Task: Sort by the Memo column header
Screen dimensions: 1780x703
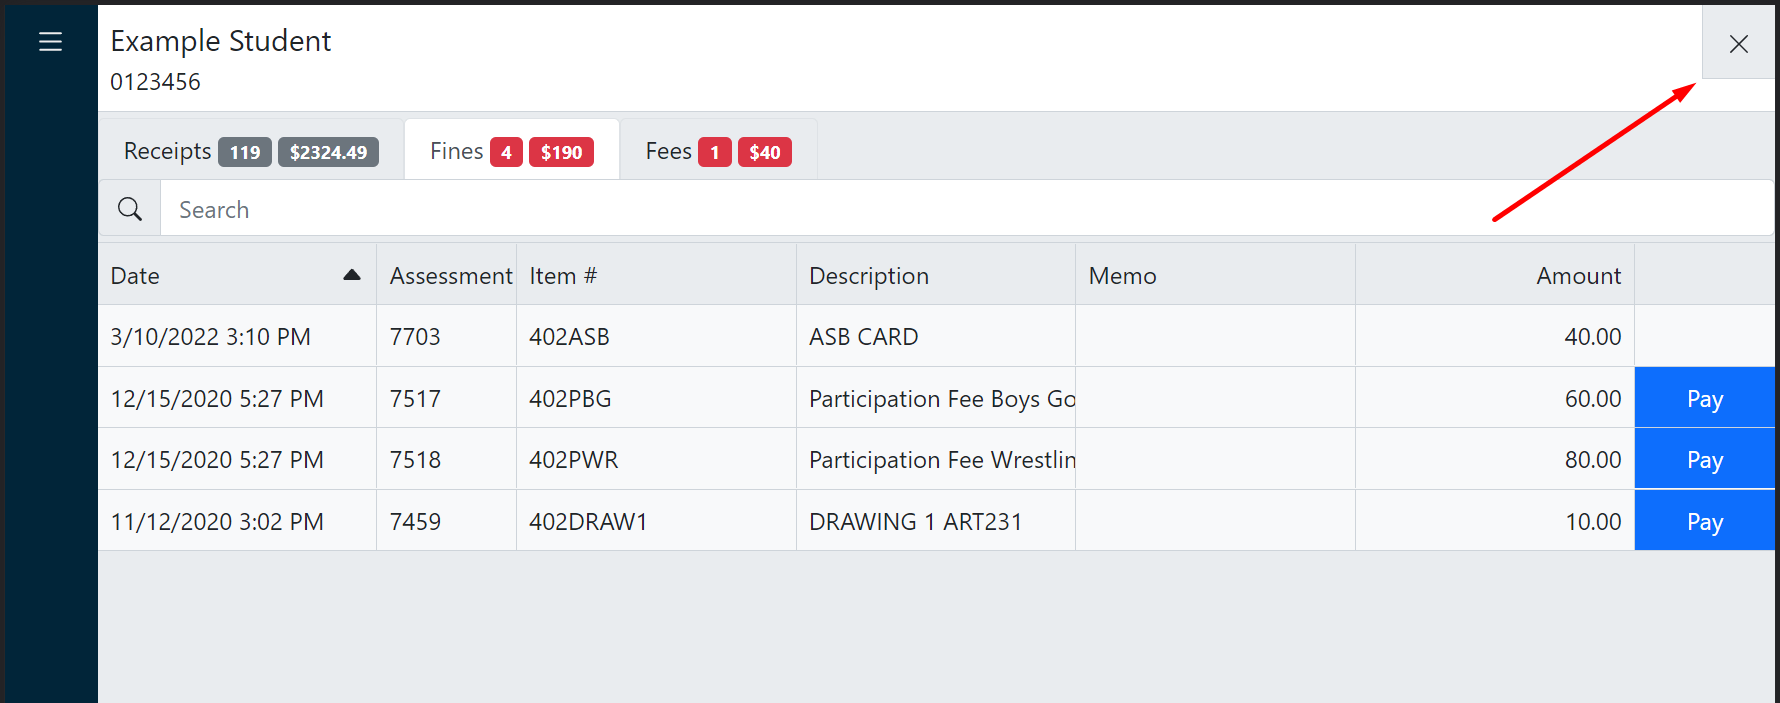Action: point(1215,275)
